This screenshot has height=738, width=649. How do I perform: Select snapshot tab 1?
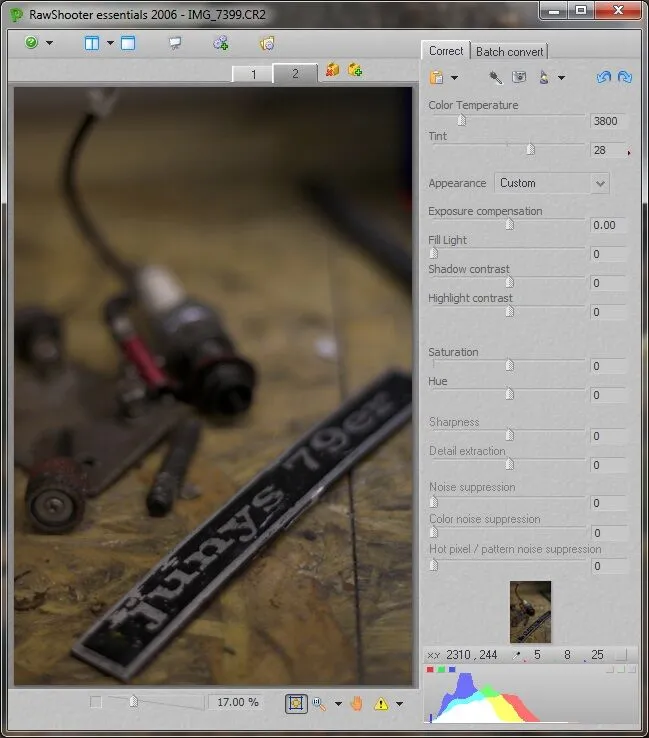(x=254, y=74)
